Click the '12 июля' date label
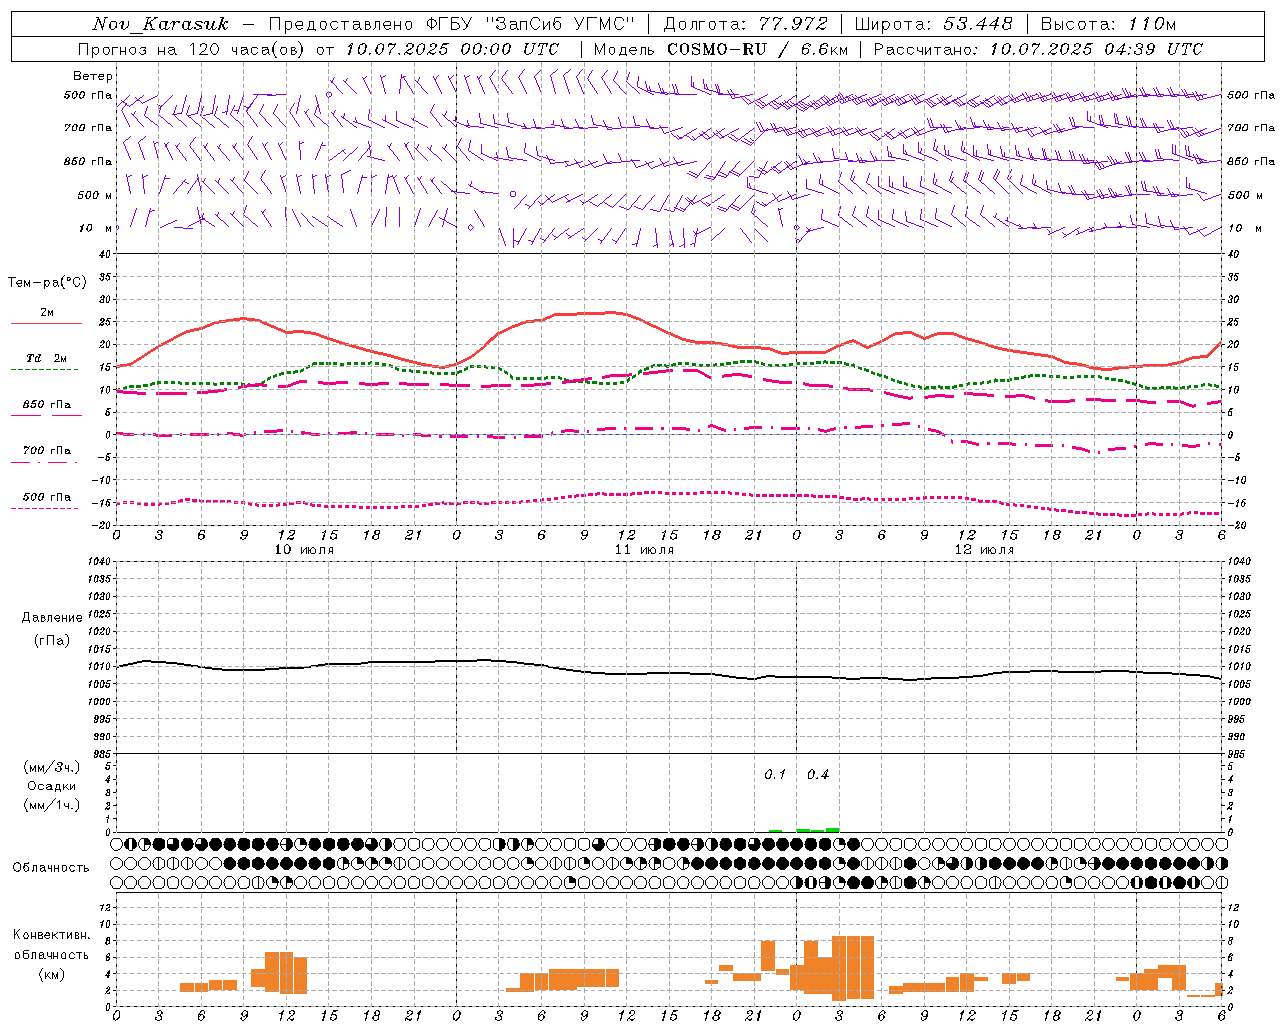 tap(984, 550)
